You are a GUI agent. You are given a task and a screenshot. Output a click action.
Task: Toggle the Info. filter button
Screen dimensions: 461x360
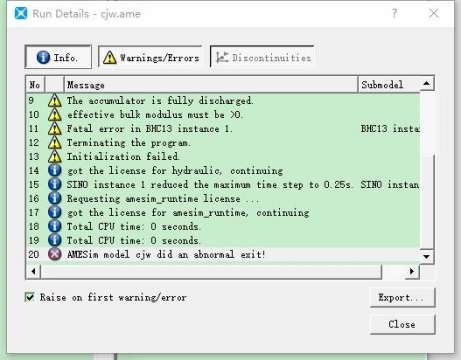pos(58,57)
